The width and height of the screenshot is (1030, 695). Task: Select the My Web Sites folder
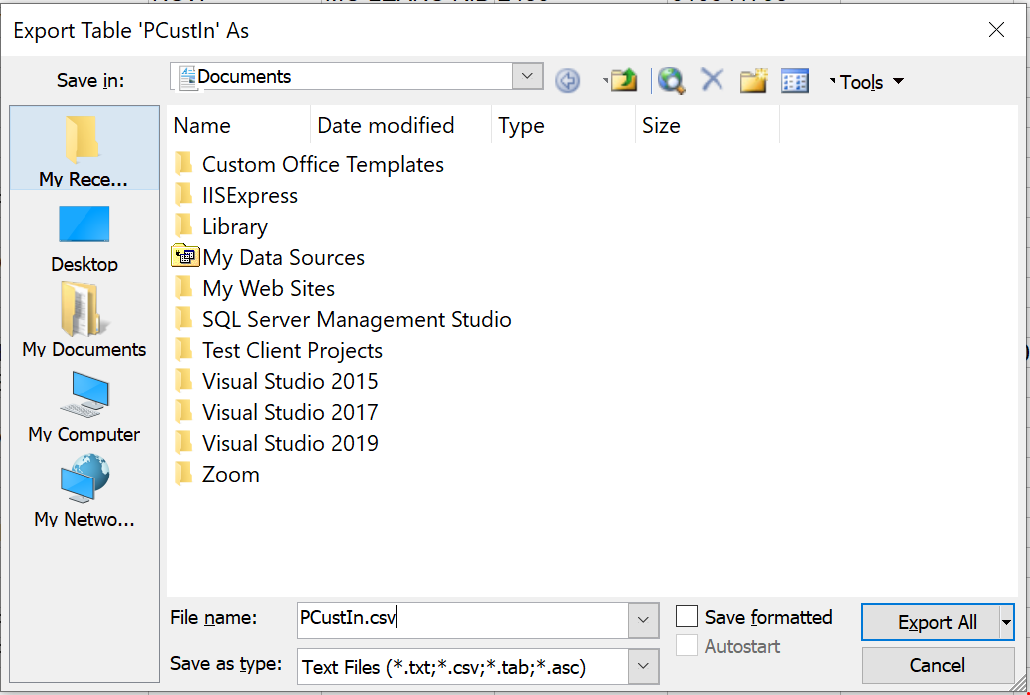(255, 288)
